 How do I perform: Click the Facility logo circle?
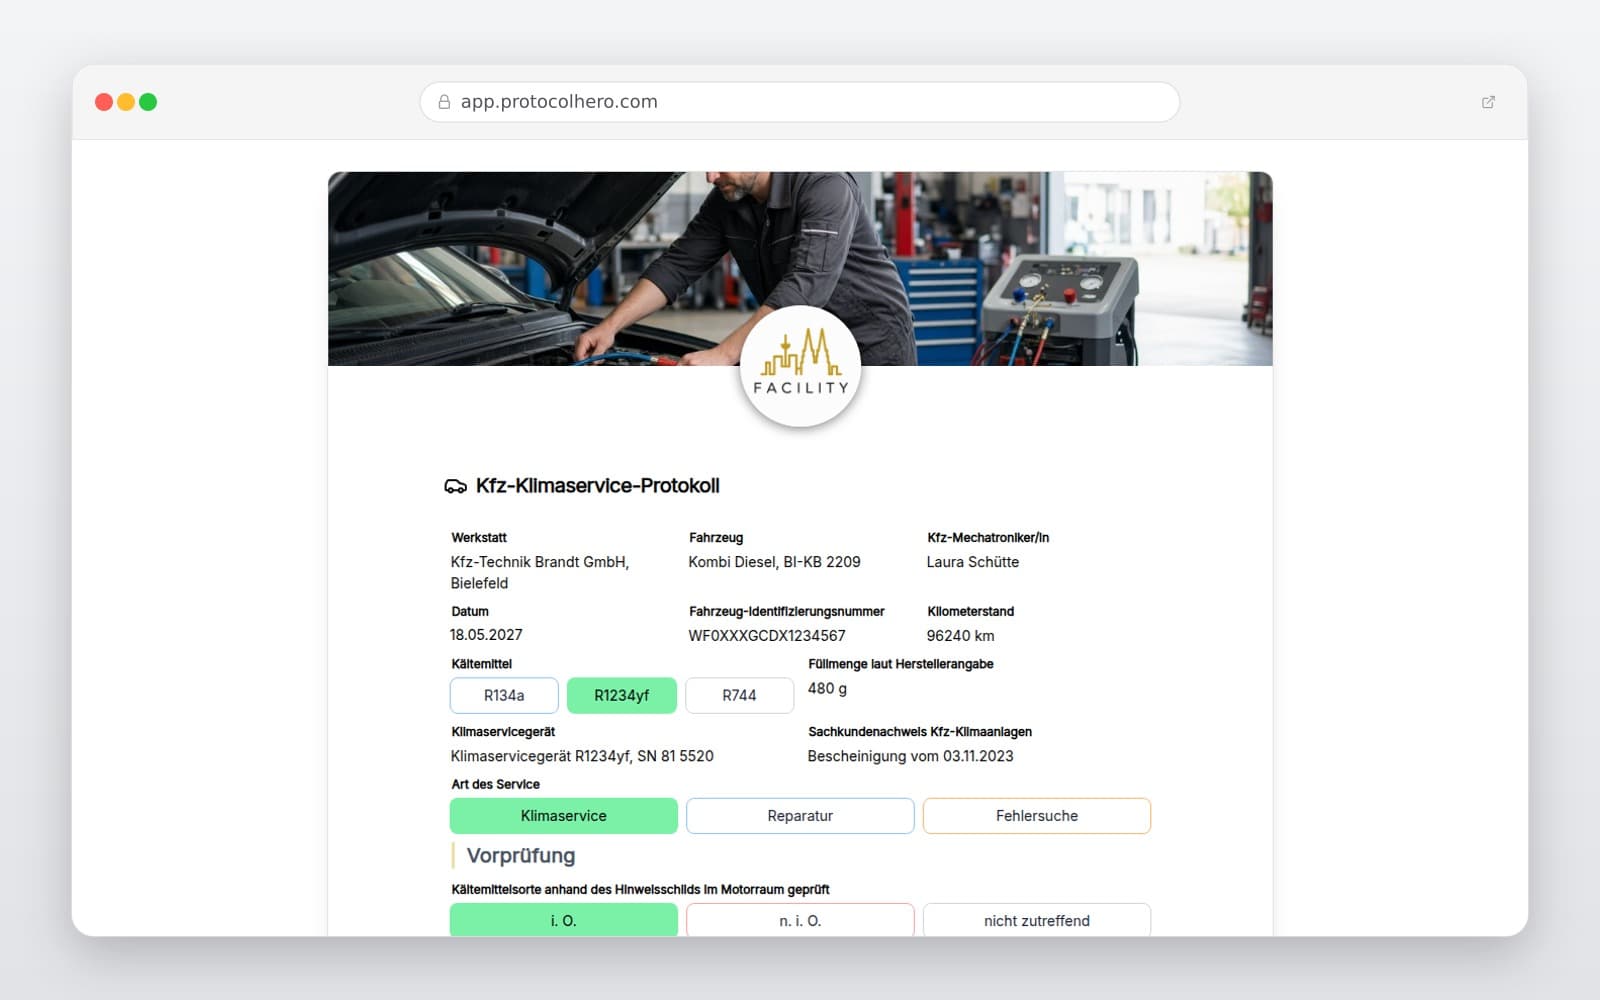click(x=800, y=367)
